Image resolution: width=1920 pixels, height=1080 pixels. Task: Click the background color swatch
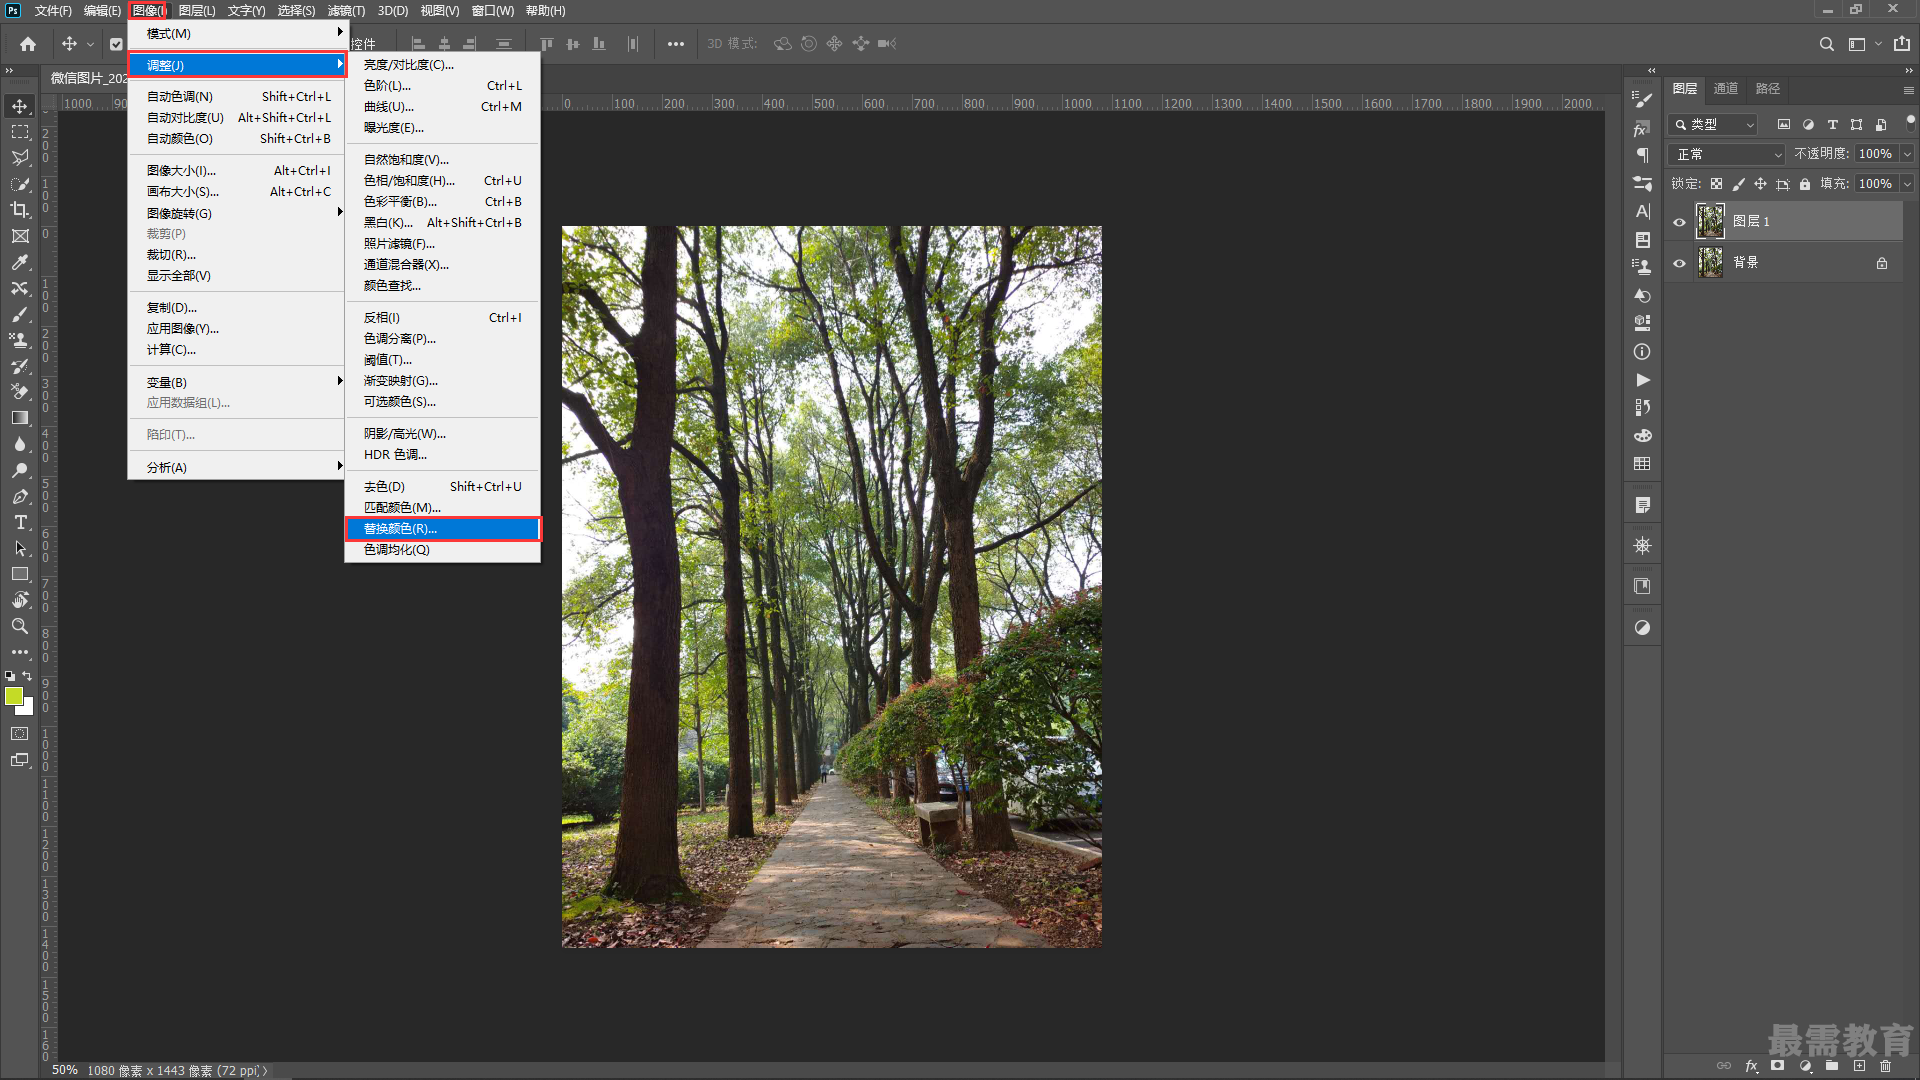click(27, 708)
